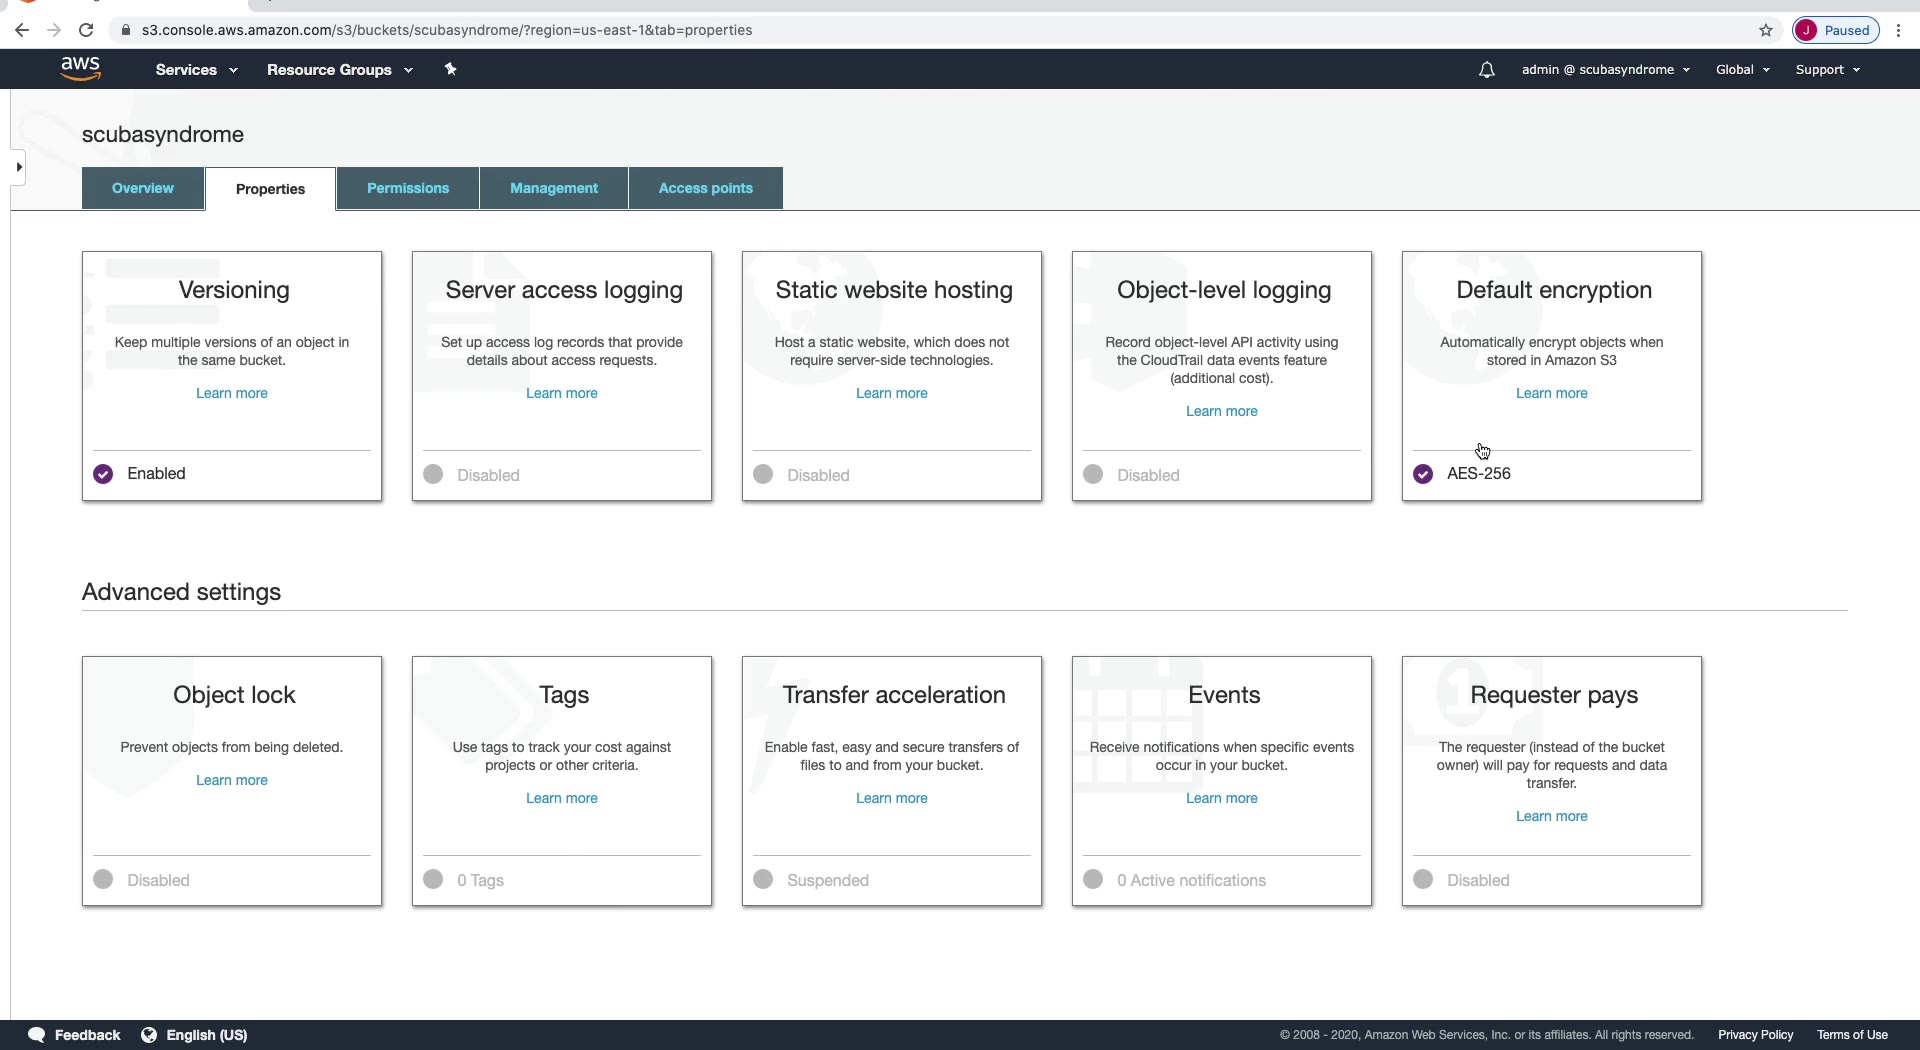Click the Versioning Enabled status check

pos(103,474)
